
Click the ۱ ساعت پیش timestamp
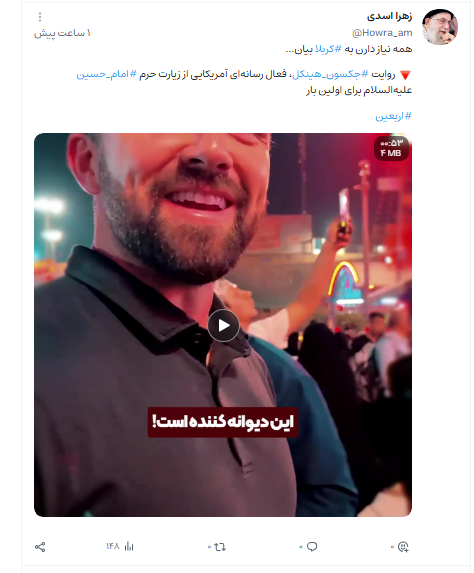(62, 33)
